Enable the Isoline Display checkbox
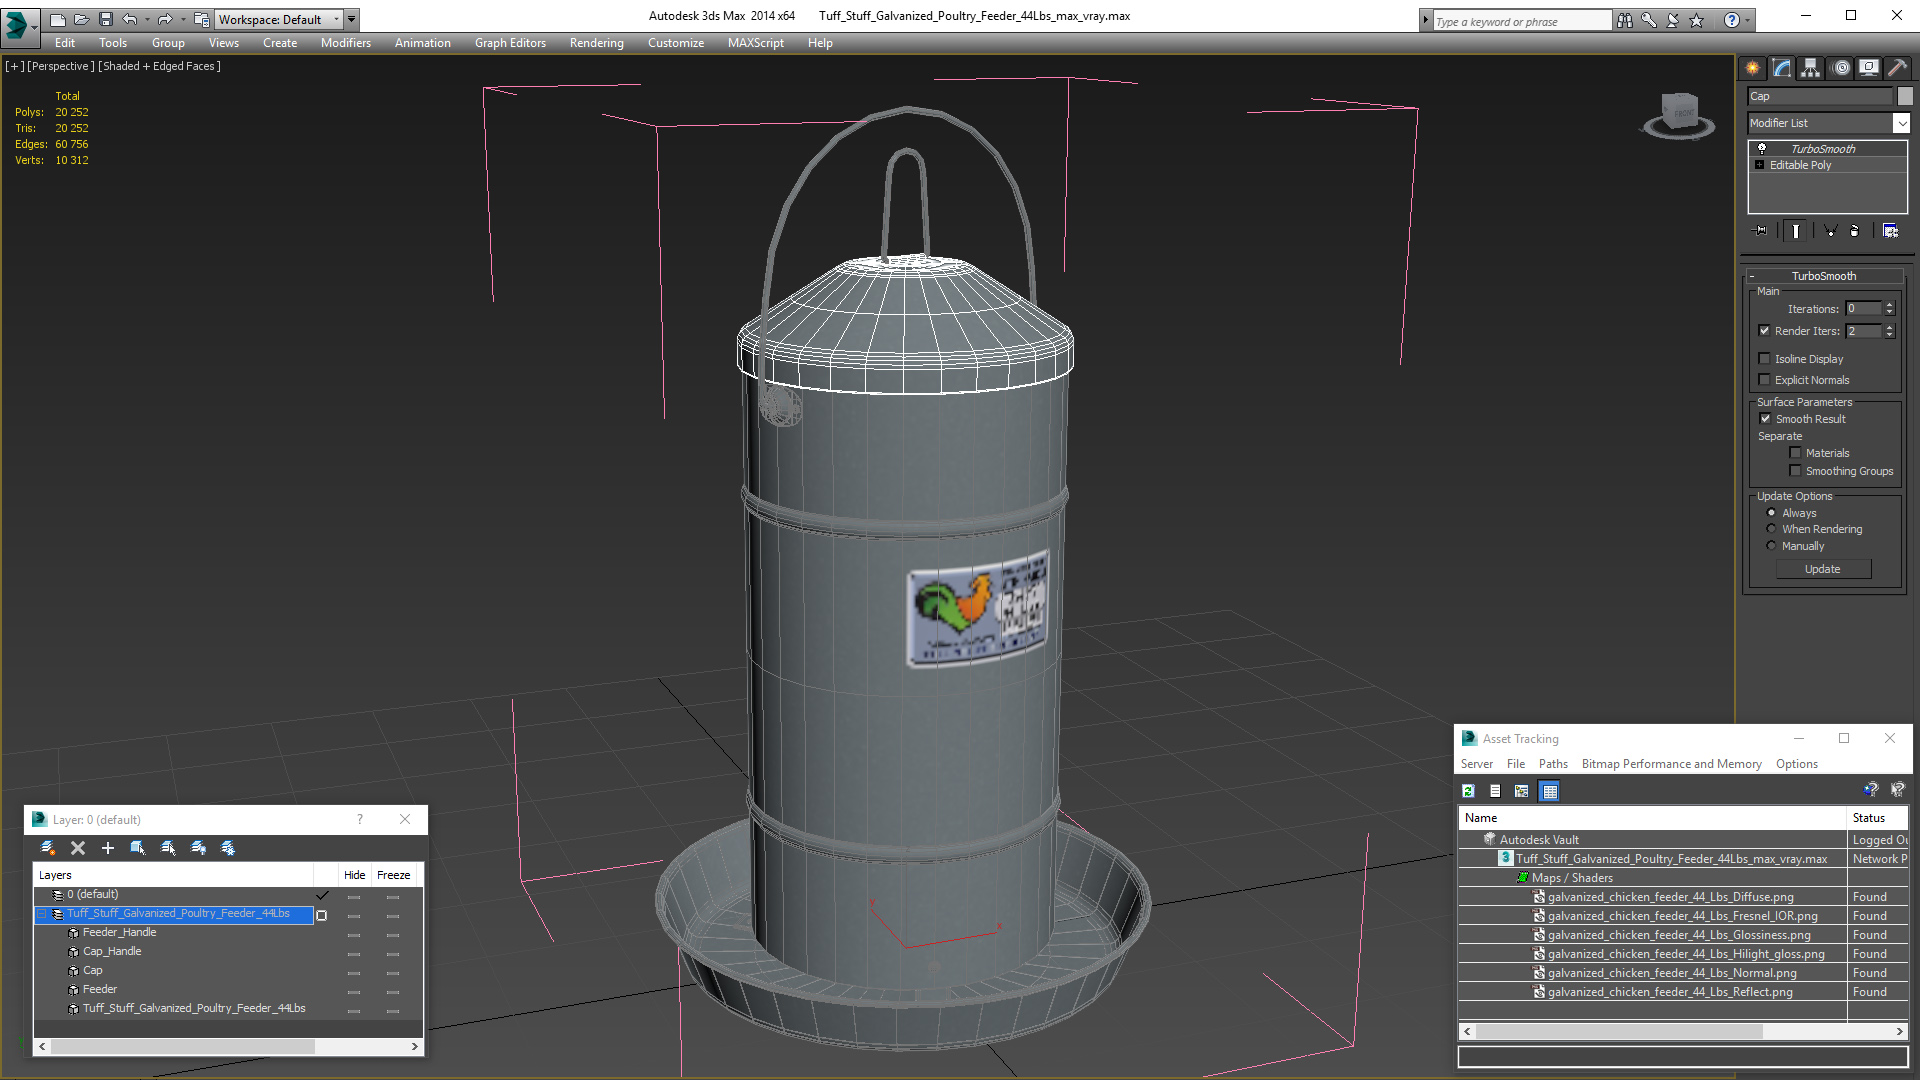This screenshot has height=1080, width=1920. pyautogui.click(x=1765, y=358)
